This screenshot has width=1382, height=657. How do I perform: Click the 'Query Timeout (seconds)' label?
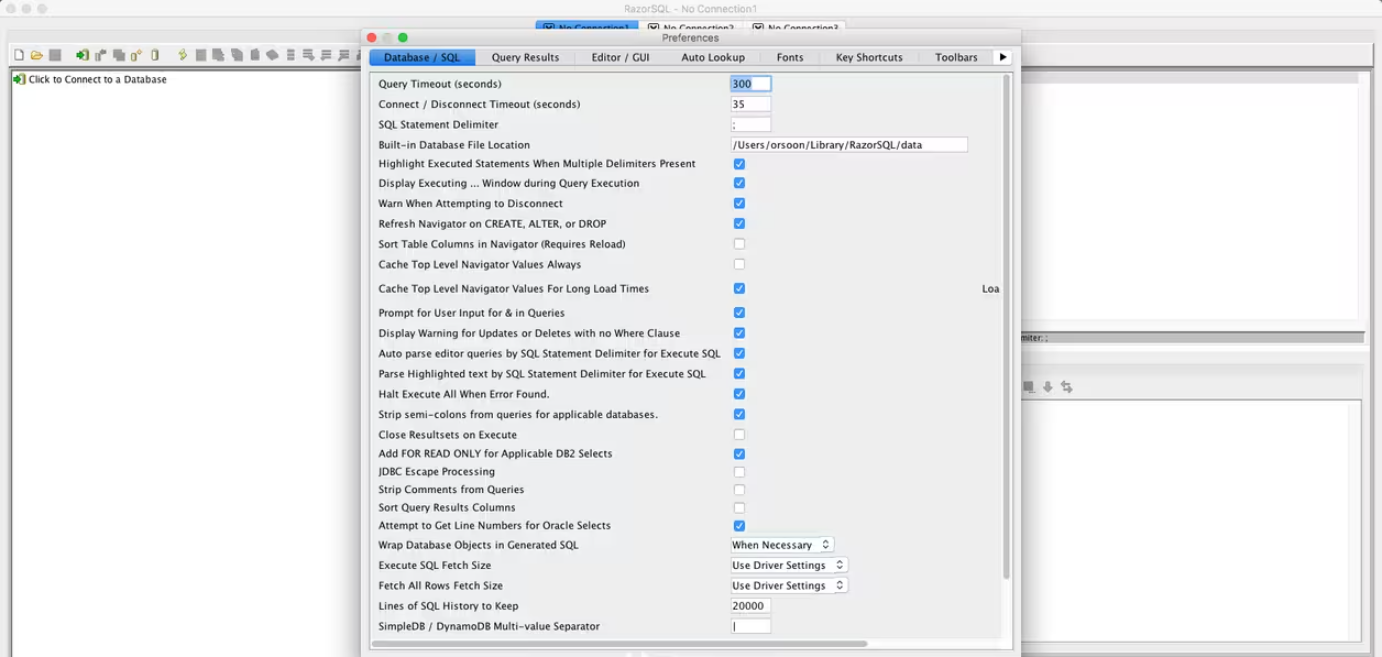[x=440, y=84]
